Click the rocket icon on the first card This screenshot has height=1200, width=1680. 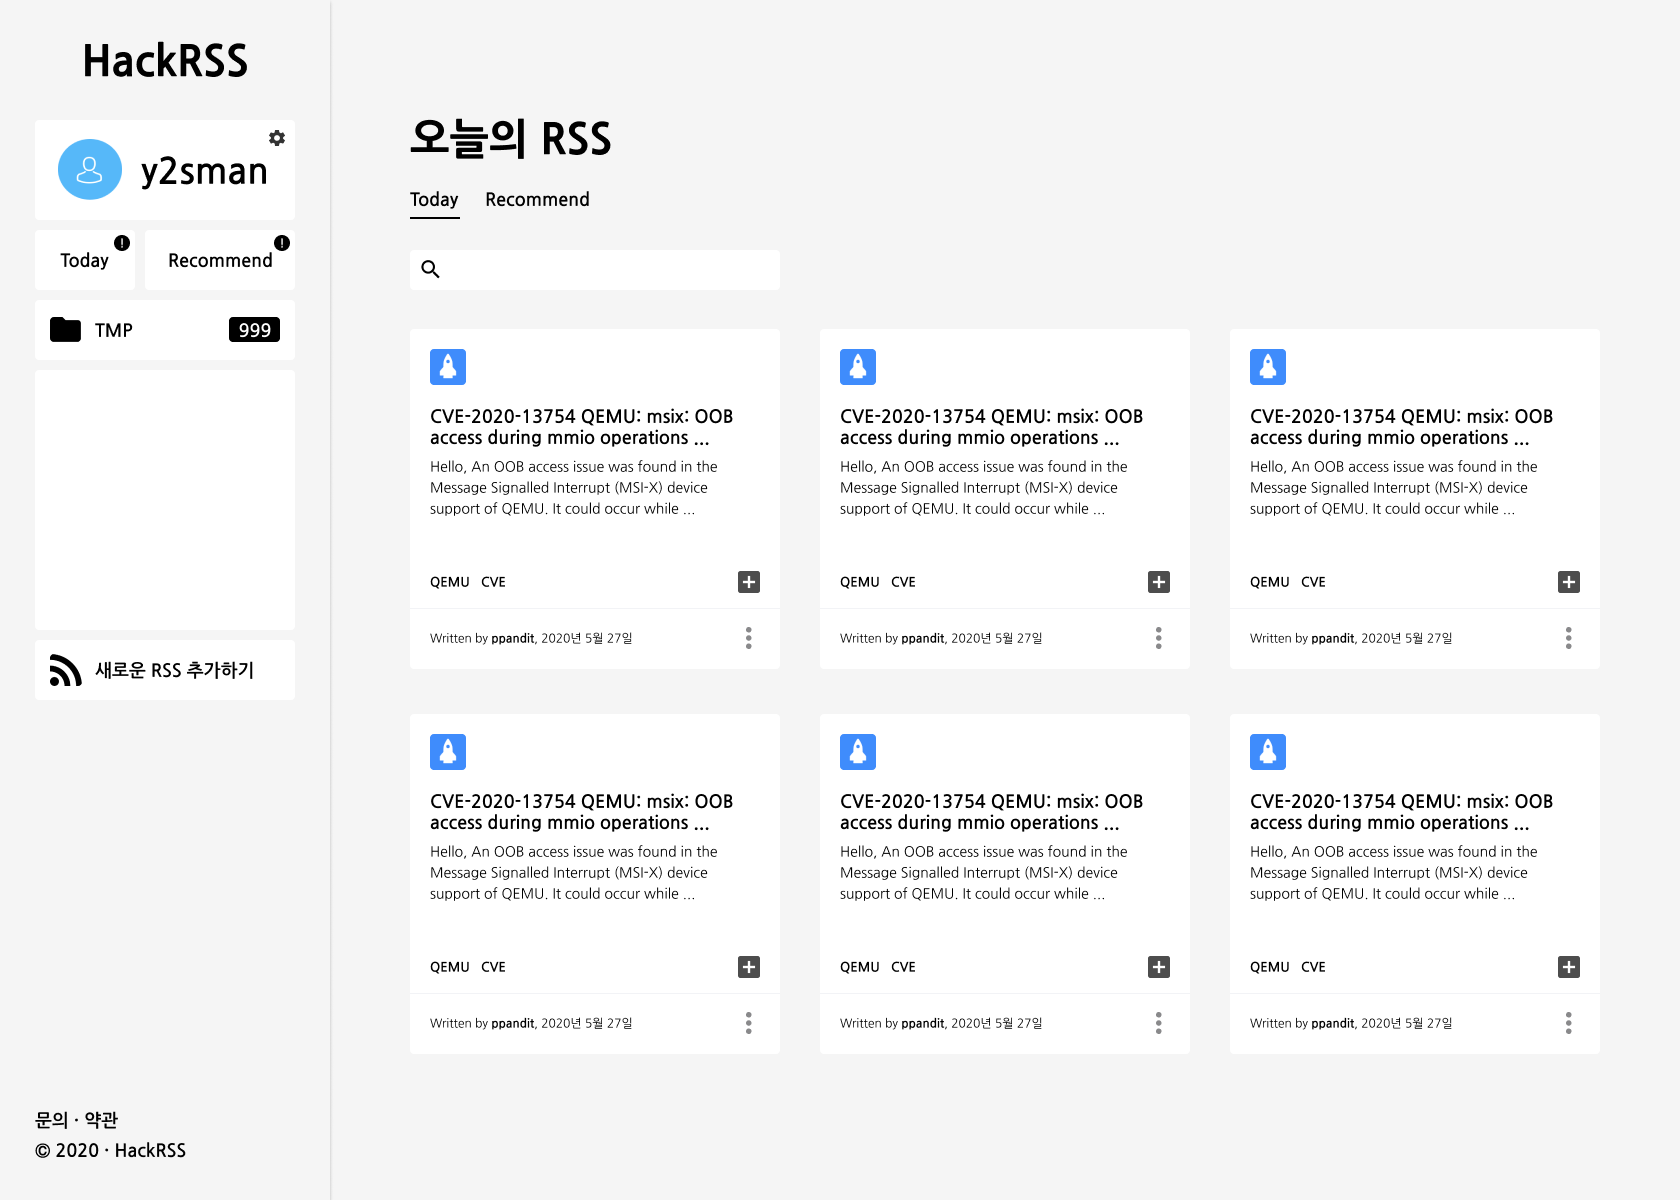[448, 367]
